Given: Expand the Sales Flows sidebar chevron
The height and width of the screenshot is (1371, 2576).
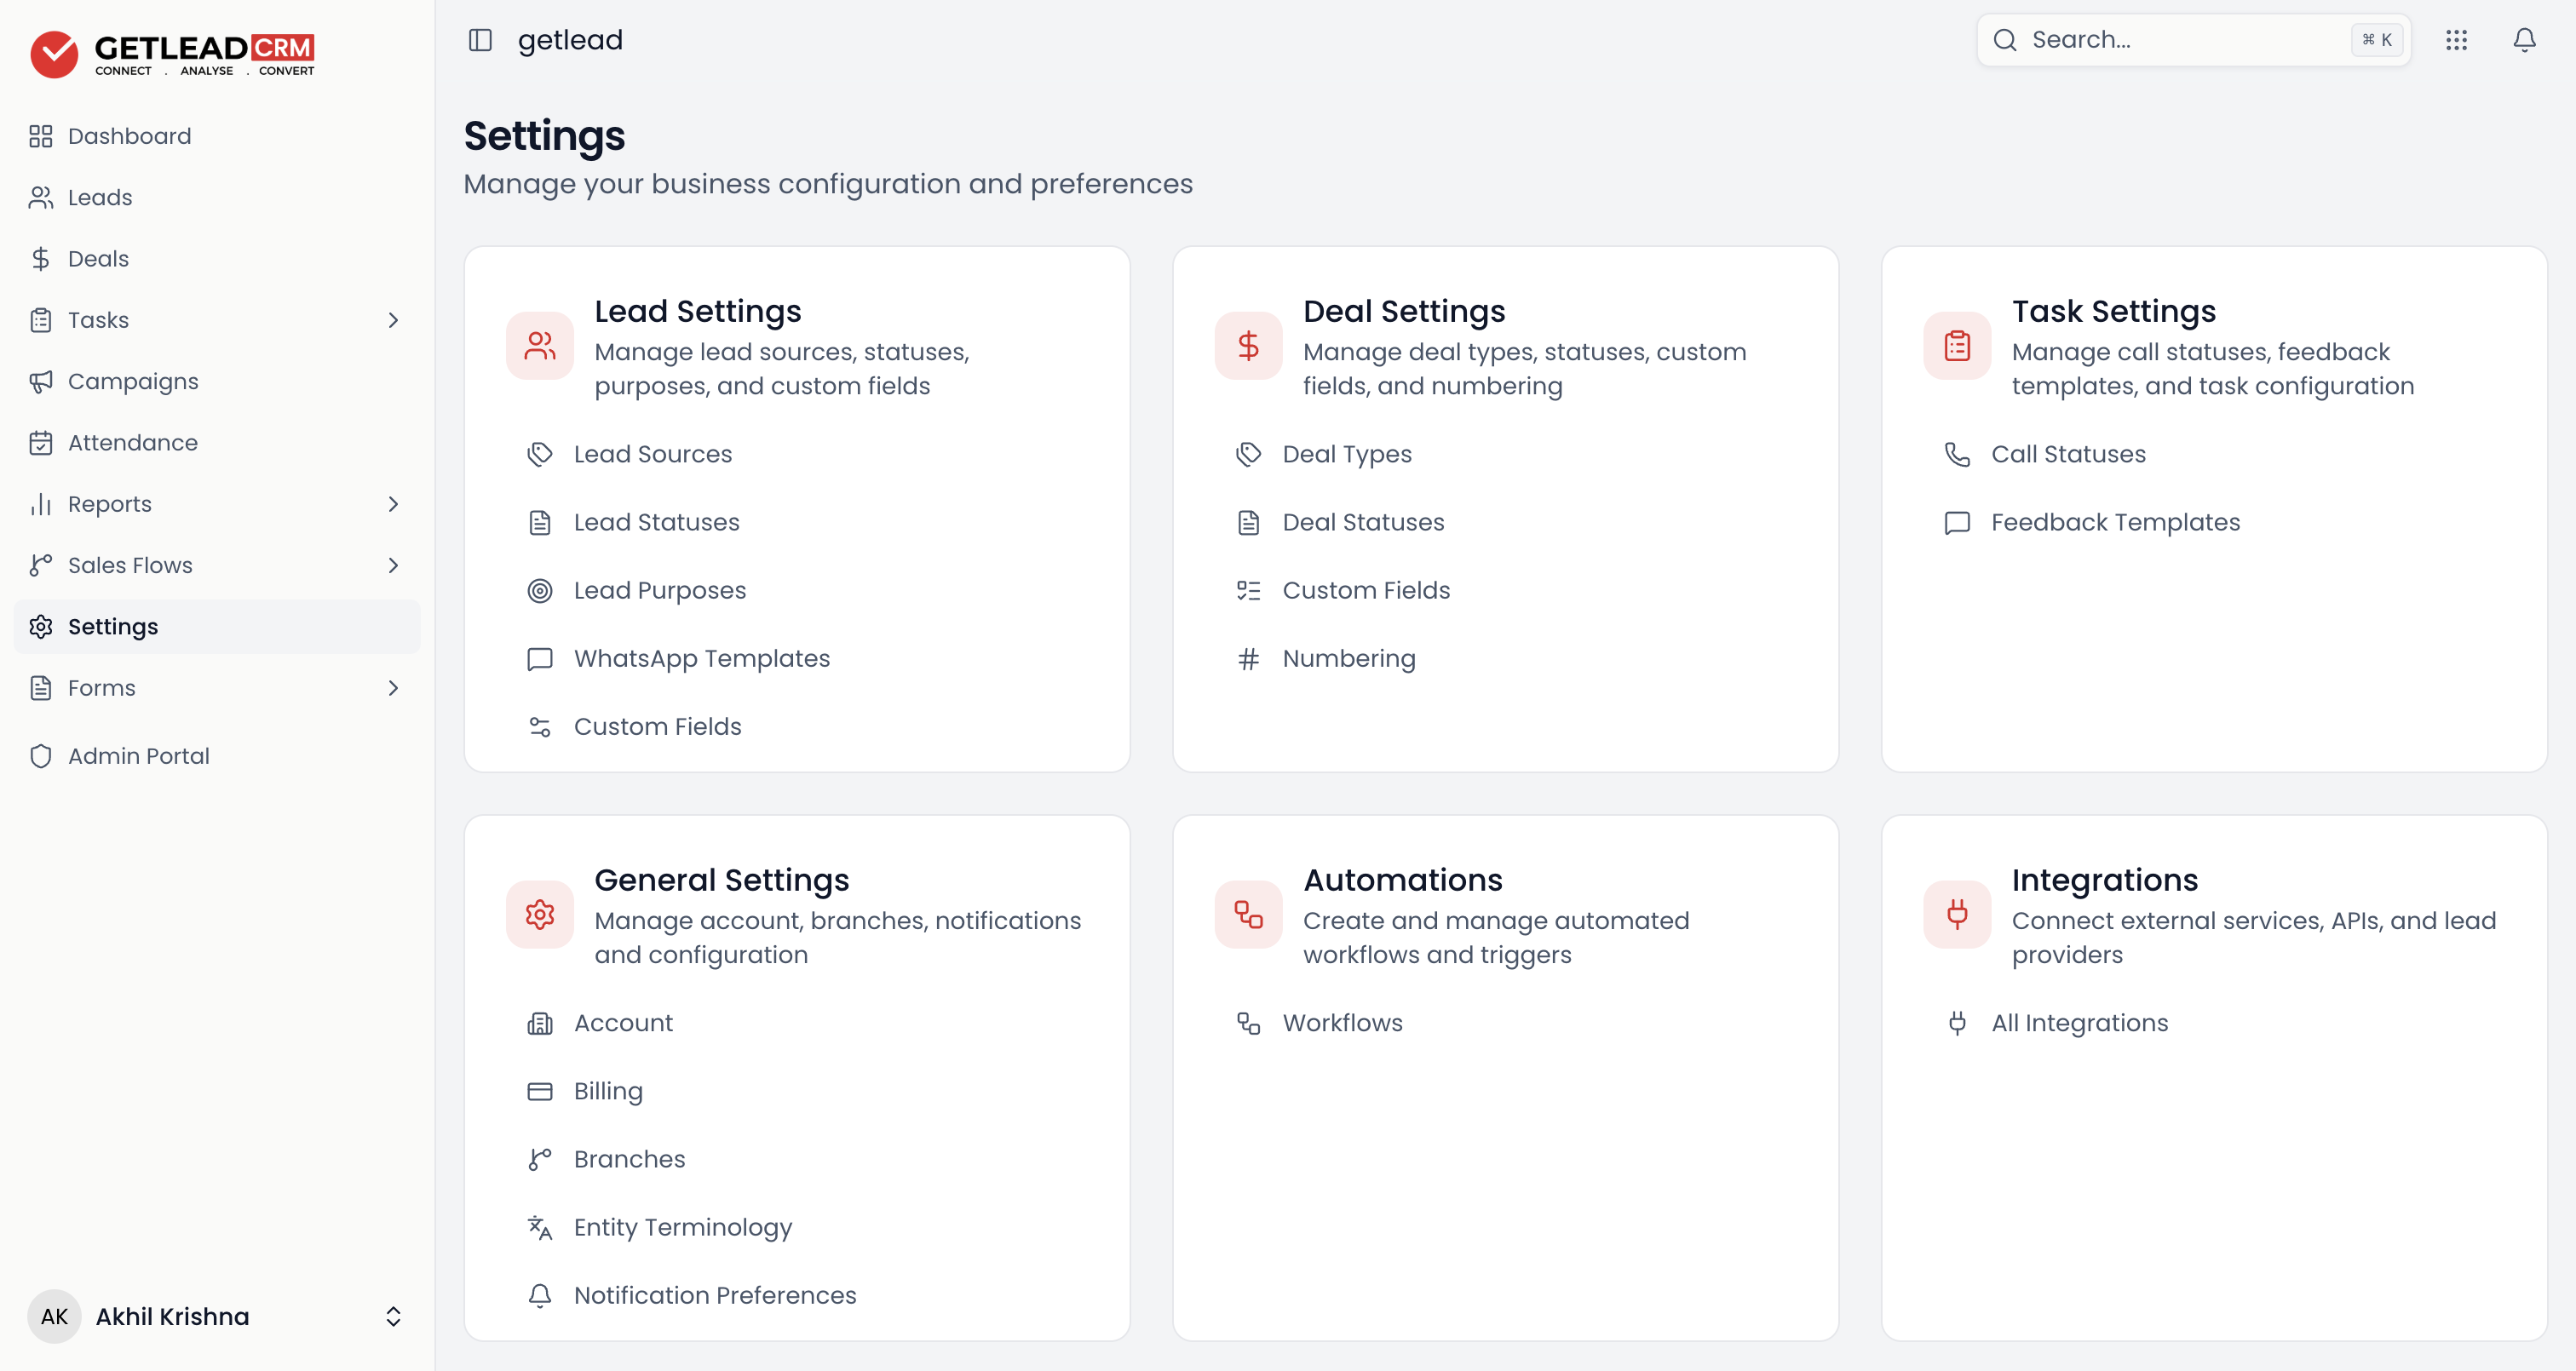Looking at the screenshot, I should 393,565.
